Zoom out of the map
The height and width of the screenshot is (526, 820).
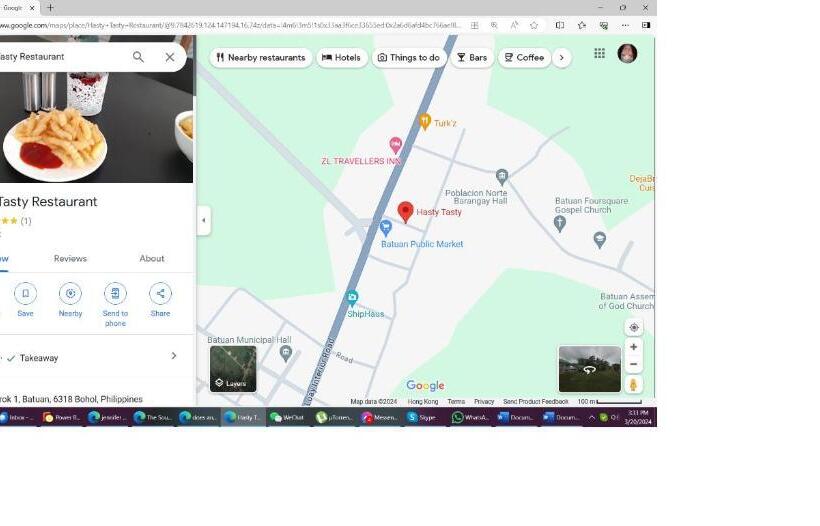(x=633, y=364)
